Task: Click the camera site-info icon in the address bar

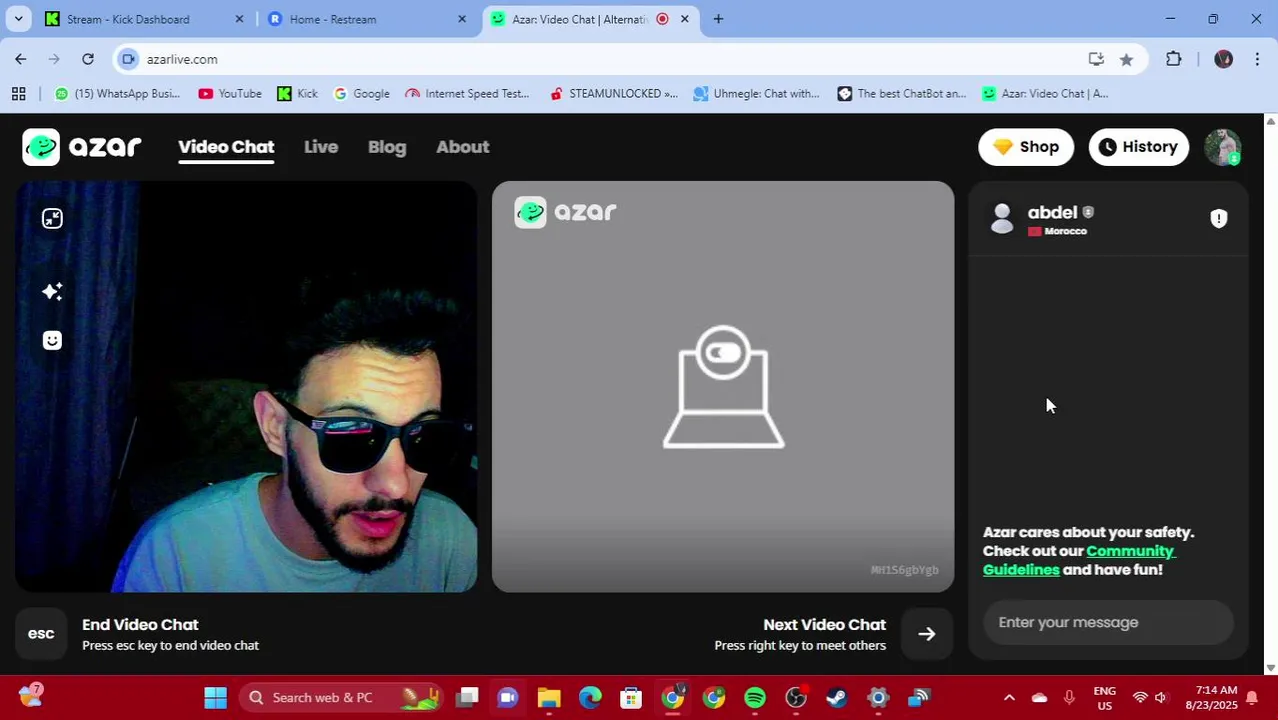Action: click(128, 59)
